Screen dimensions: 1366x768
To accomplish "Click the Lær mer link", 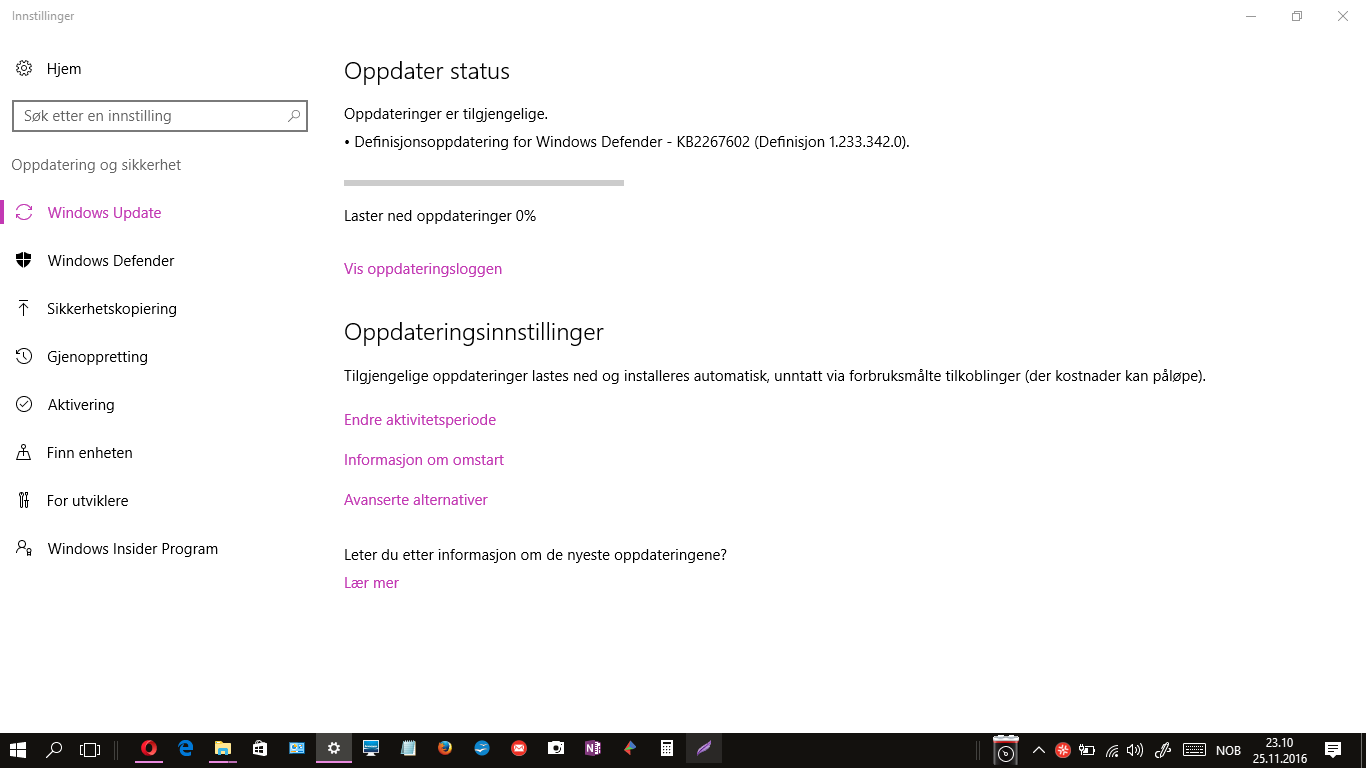I will pos(371,583).
